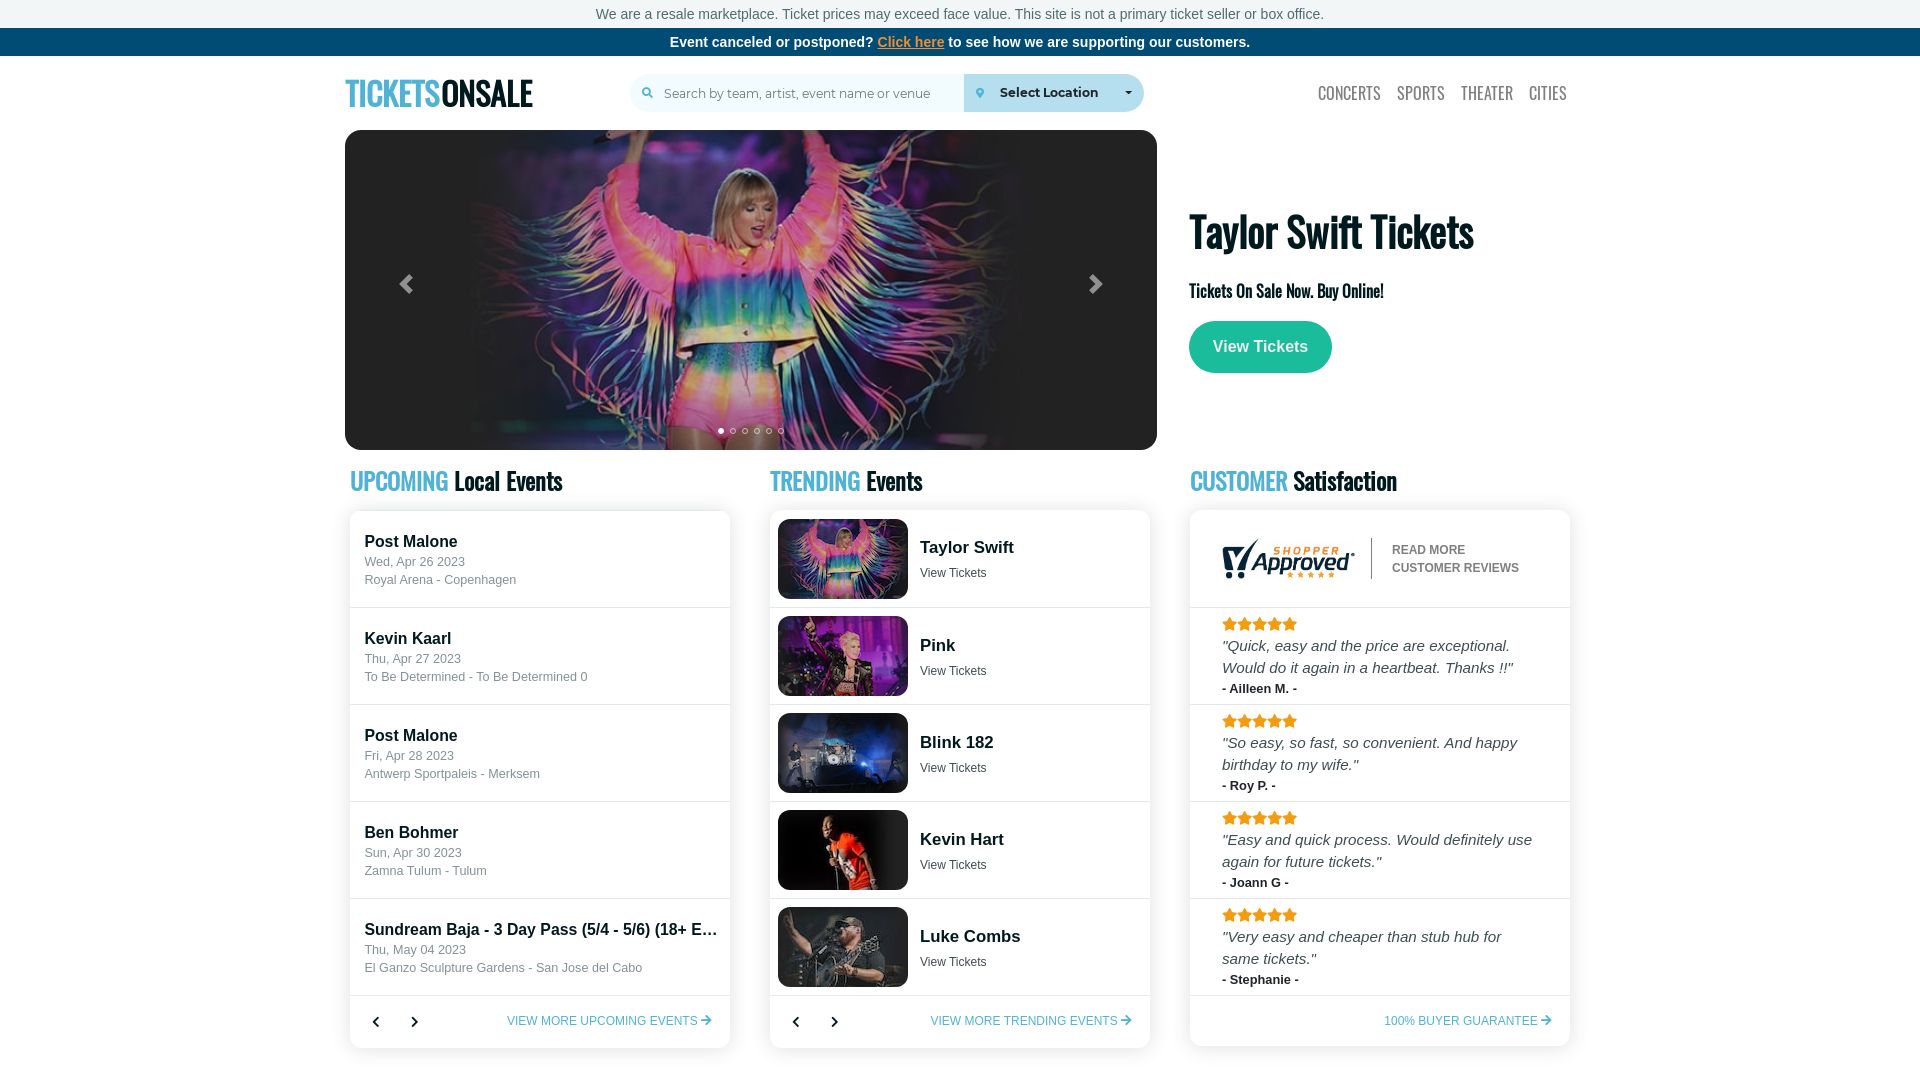Open the Sports menu

click(x=1420, y=93)
